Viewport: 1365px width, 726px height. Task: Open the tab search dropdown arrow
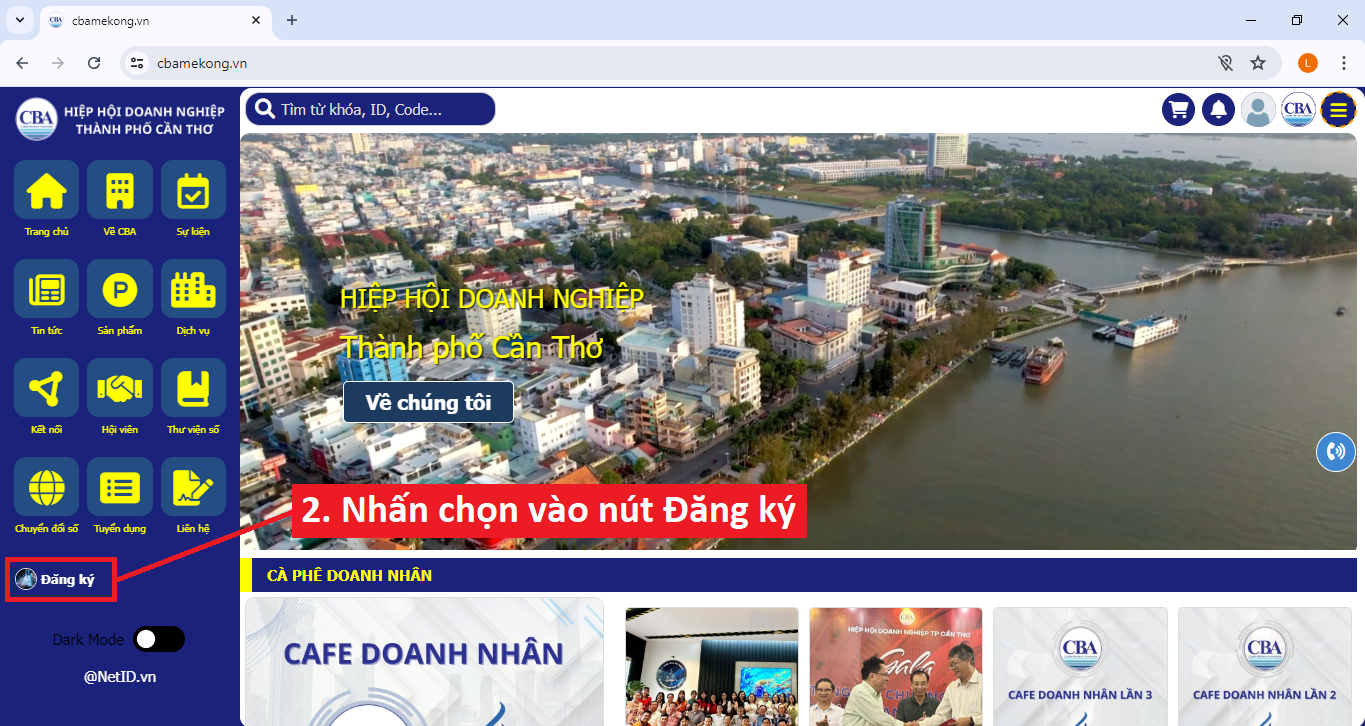pyautogui.click(x=19, y=20)
